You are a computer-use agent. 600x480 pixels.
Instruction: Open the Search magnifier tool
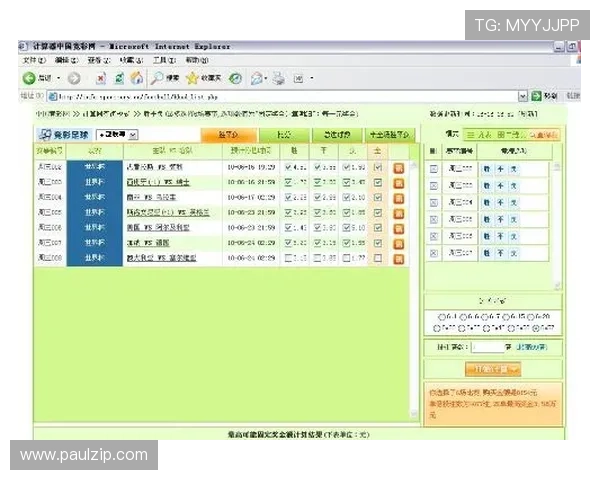[x=157, y=78]
